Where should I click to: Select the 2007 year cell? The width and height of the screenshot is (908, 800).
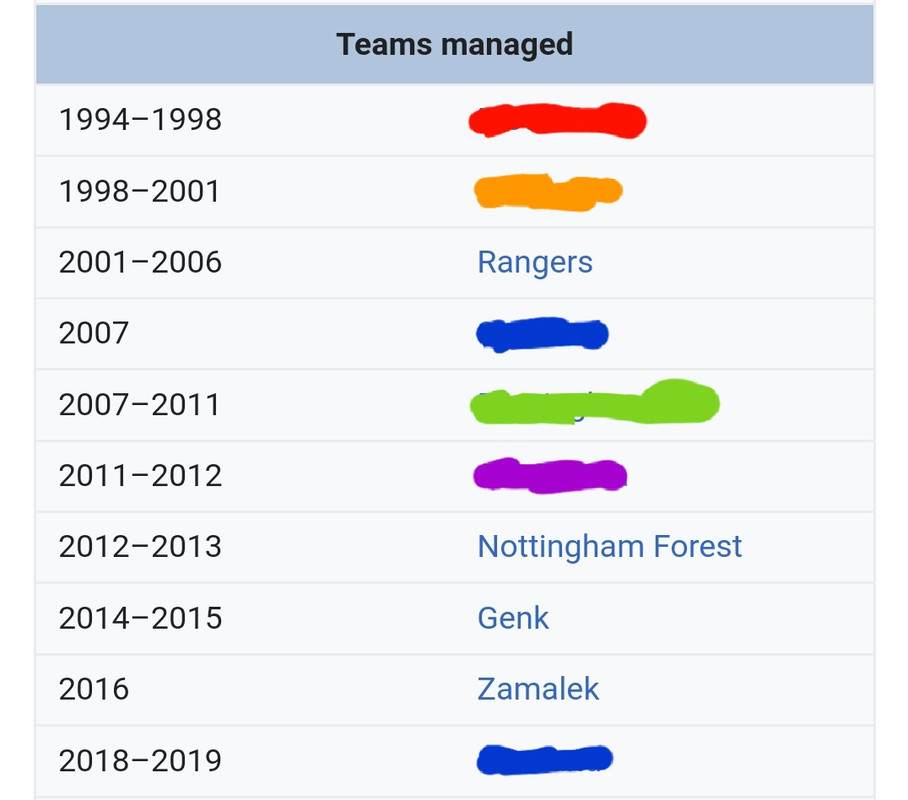click(x=94, y=334)
